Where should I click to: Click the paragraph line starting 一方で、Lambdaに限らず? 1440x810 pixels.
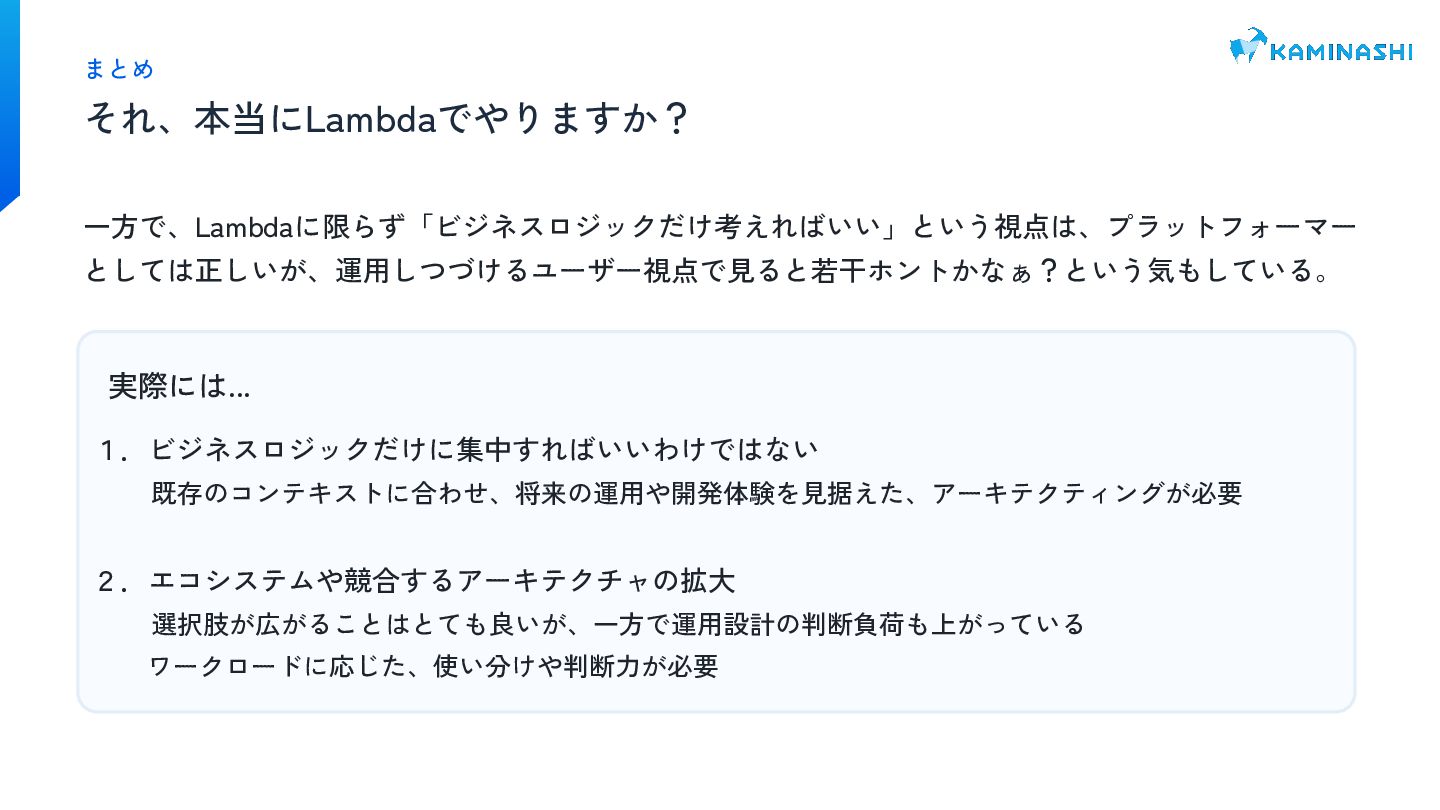click(720, 227)
